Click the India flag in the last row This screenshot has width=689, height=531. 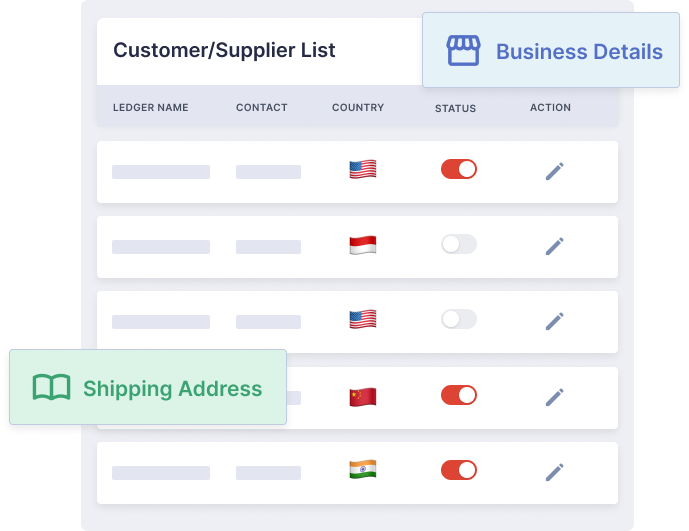[363, 469]
